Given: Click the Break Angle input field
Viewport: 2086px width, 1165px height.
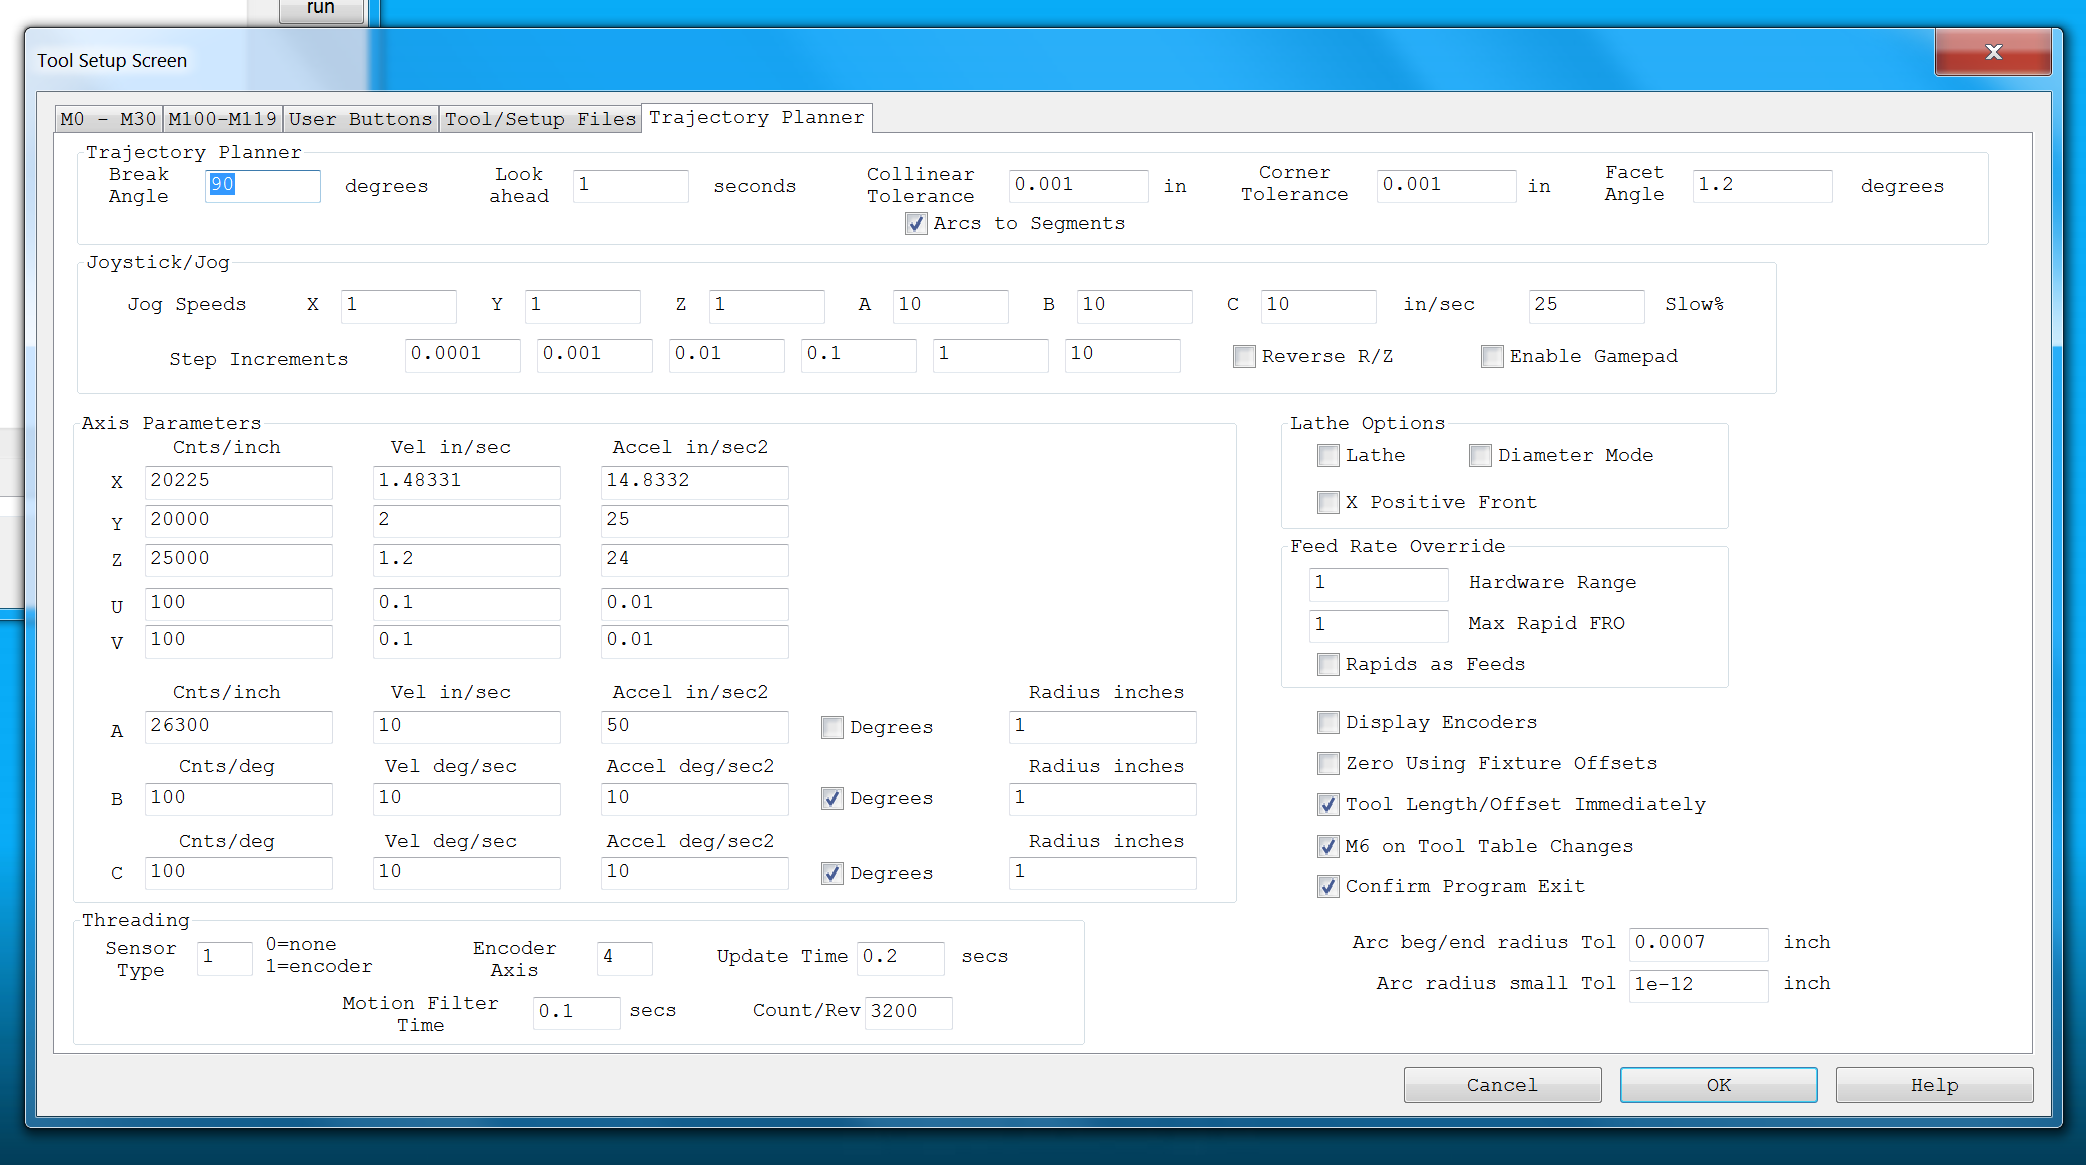Looking at the screenshot, I should [262, 185].
